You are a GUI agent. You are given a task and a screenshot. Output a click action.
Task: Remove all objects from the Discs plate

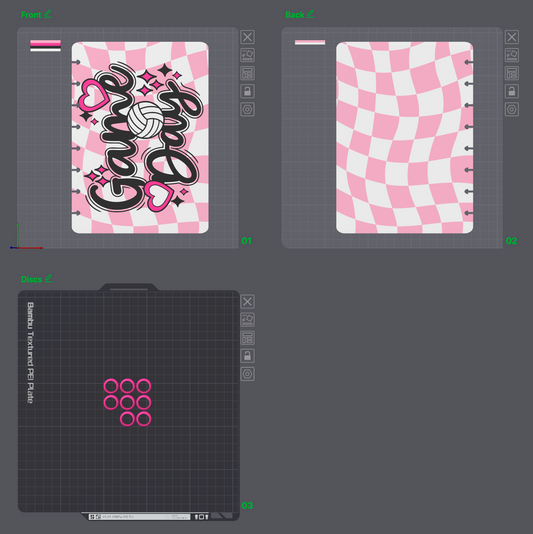(x=248, y=301)
